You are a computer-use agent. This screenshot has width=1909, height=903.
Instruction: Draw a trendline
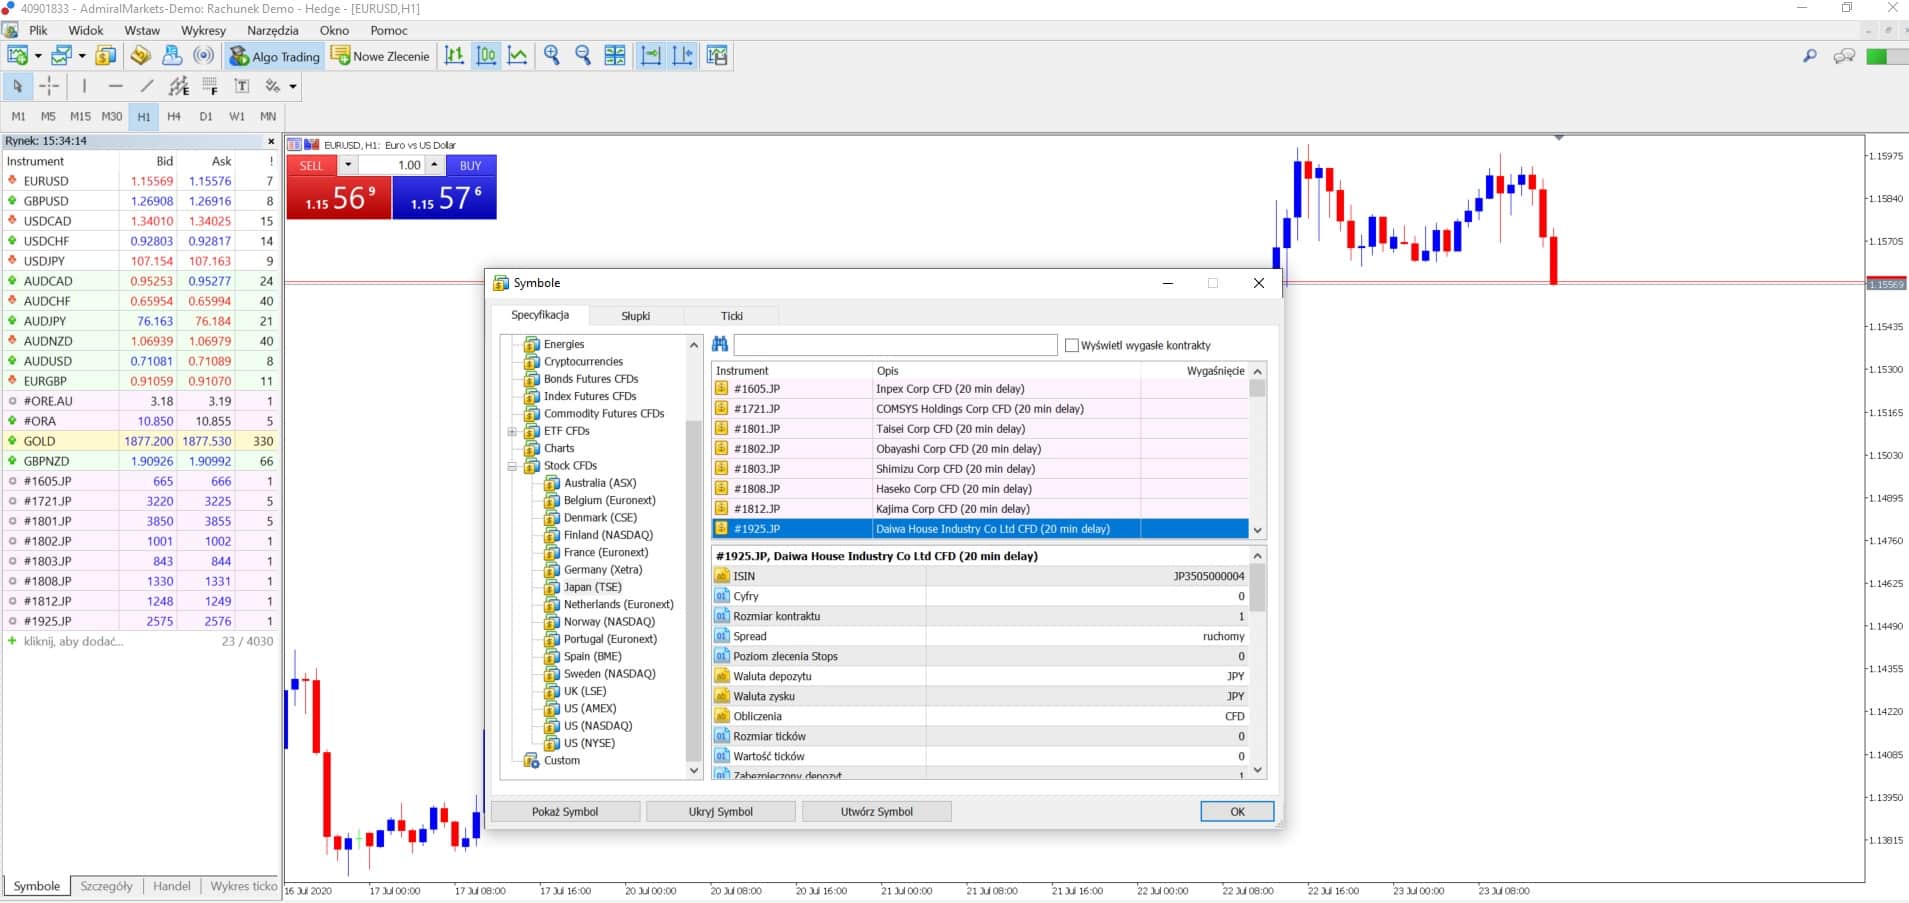click(x=147, y=86)
